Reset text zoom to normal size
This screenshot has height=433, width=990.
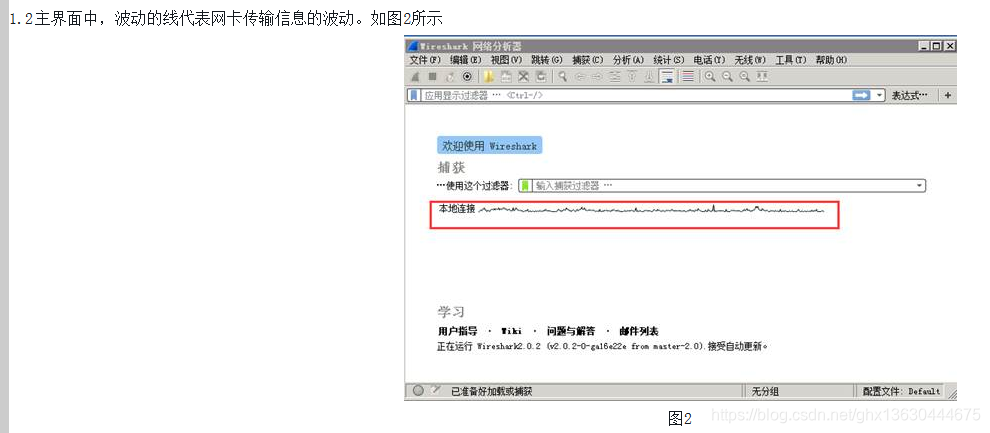[745, 76]
